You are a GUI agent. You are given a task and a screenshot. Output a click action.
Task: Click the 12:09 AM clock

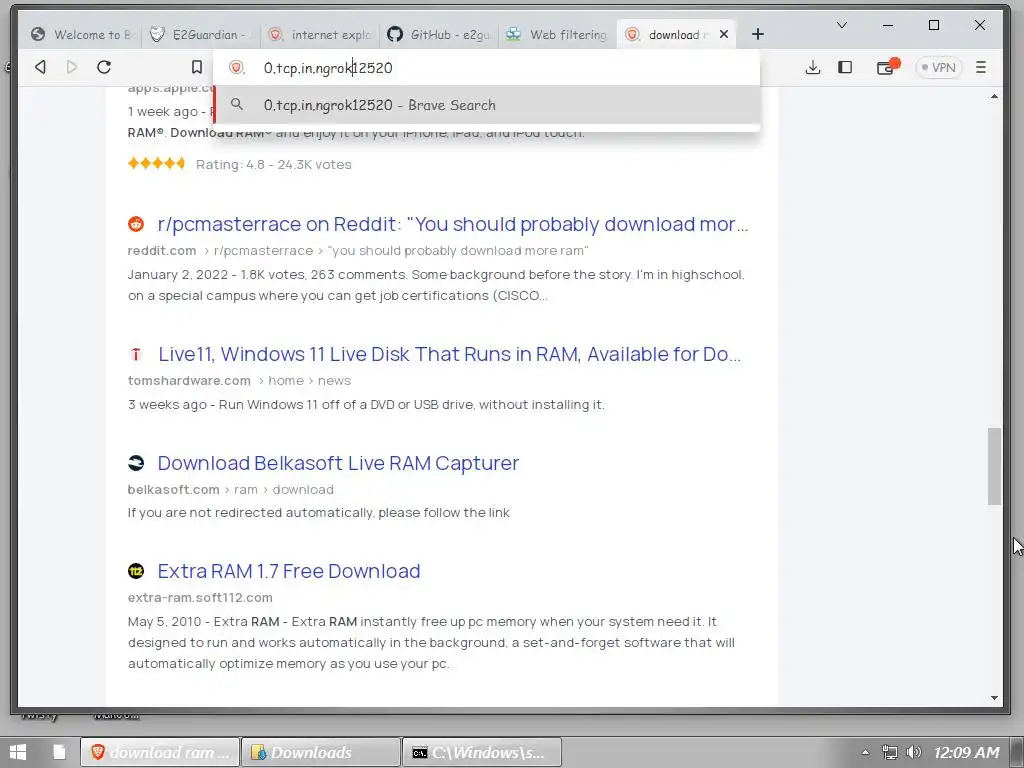pyautogui.click(x=967, y=752)
